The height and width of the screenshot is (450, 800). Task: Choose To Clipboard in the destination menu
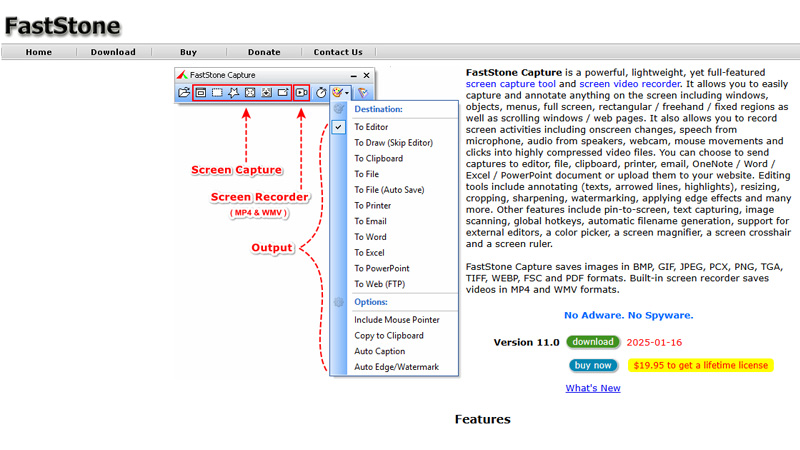(x=378, y=158)
